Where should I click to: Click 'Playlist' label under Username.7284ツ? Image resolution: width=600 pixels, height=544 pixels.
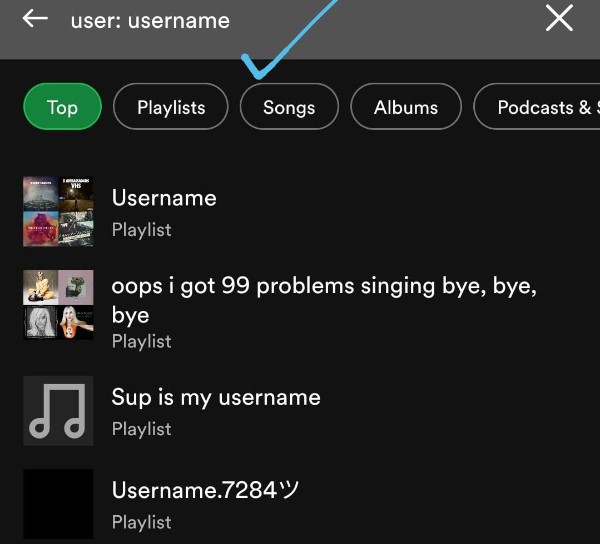tap(142, 522)
